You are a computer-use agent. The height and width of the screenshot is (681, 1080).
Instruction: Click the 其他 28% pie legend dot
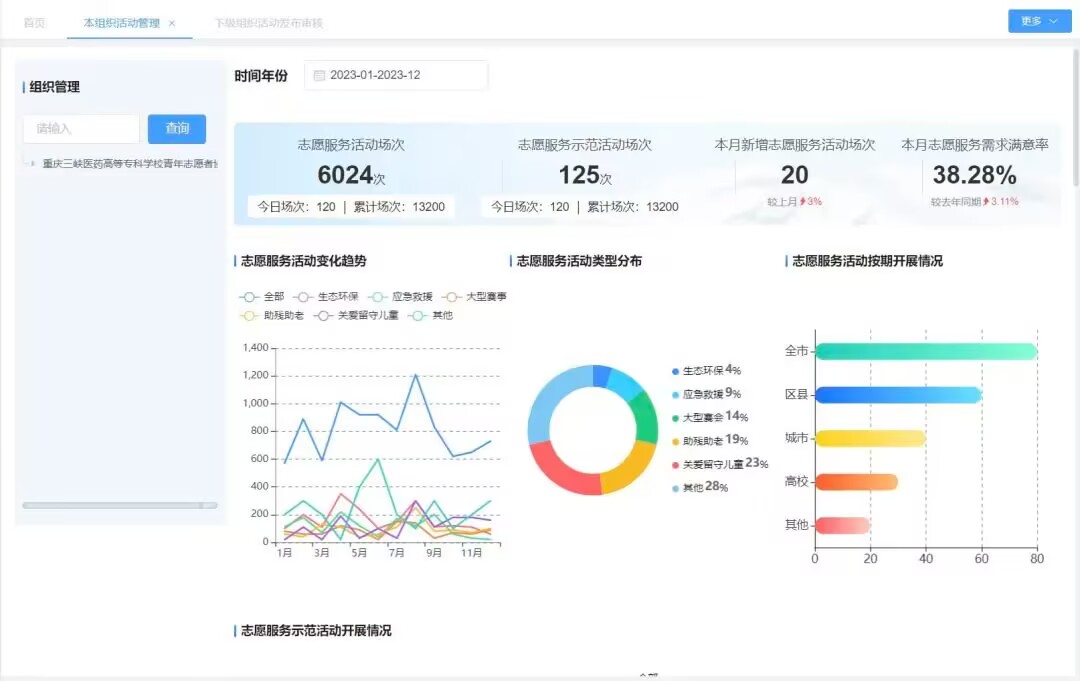point(676,488)
